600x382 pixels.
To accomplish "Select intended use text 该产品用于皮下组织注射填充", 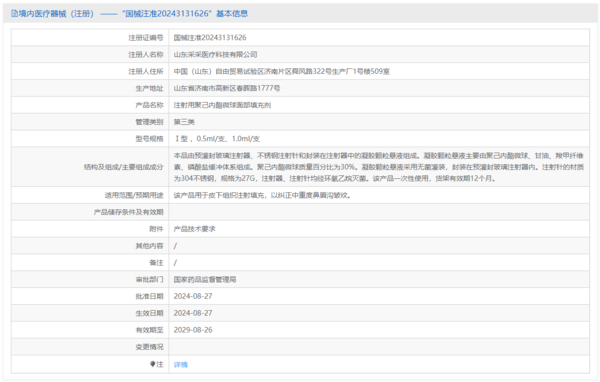I will 262,195.
